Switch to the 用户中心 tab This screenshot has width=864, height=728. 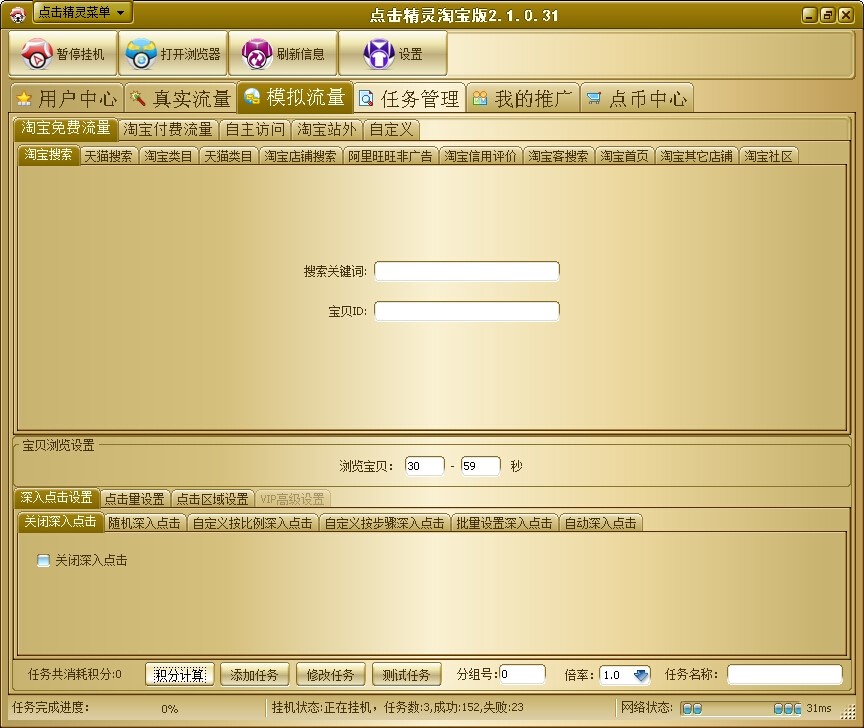[67, 99]
